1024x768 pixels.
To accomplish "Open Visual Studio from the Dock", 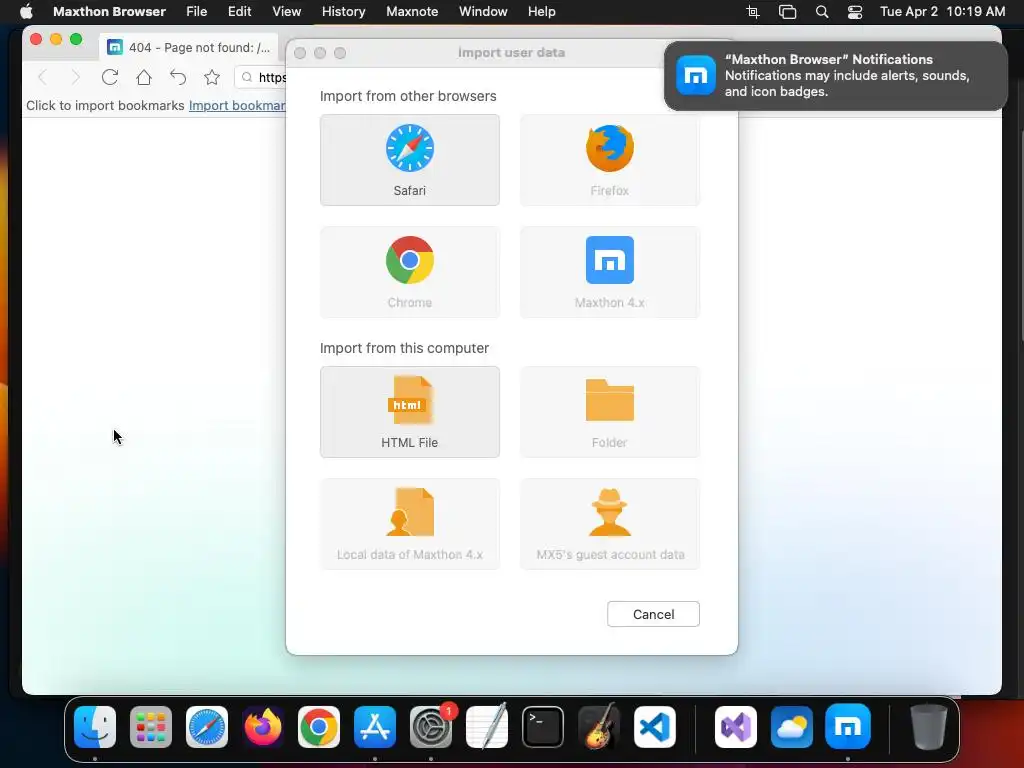I will point(736,727).
